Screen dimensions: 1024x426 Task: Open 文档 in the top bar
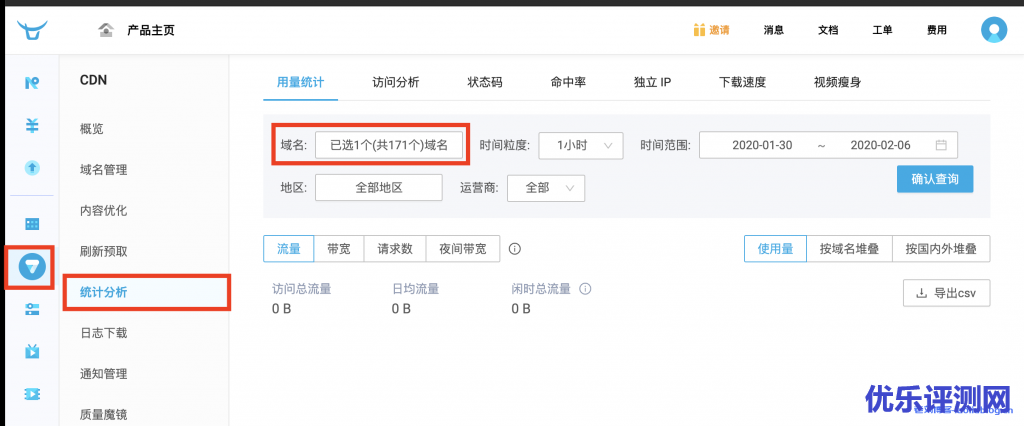(x=828, y=30)
